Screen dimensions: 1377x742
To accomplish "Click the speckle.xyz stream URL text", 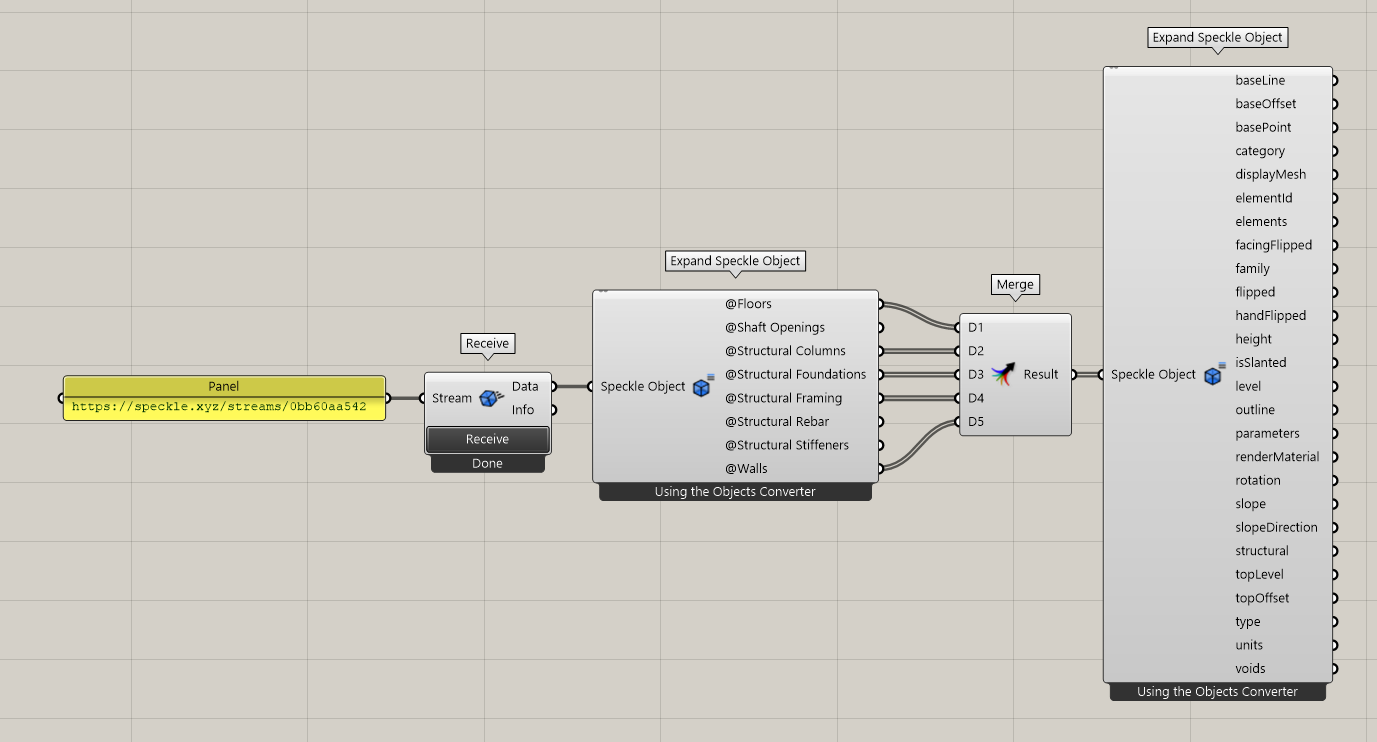I will [x=219, y=407].
